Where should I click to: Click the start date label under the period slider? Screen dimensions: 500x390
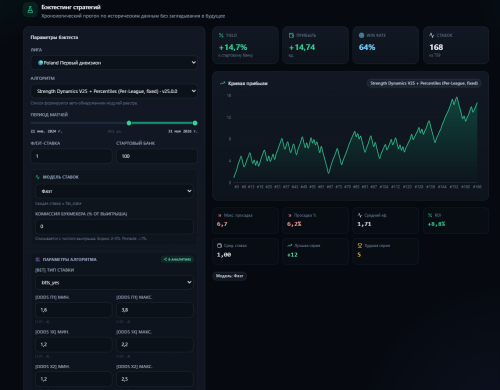(46, 131)
